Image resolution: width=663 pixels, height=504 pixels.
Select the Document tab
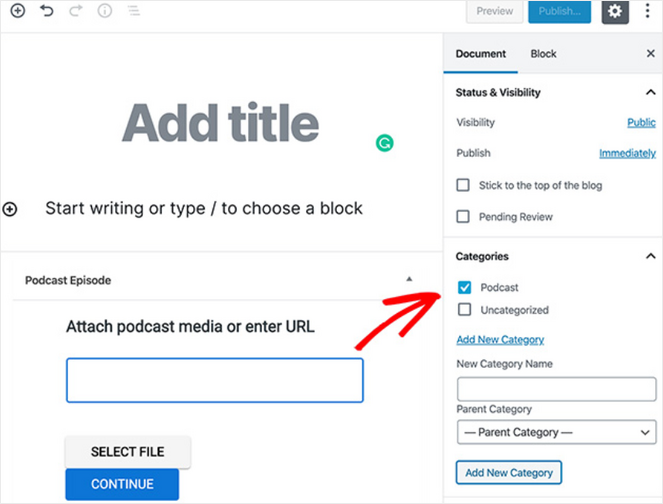coord(481,54)
